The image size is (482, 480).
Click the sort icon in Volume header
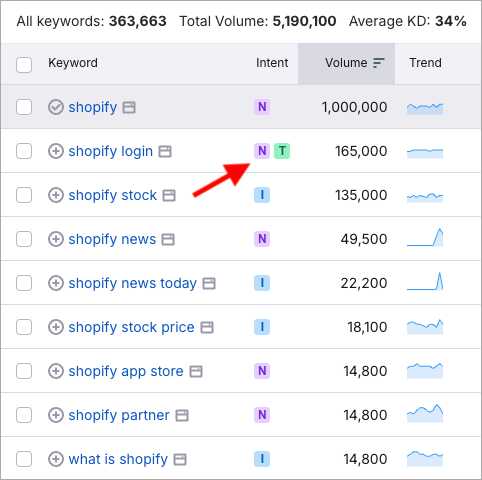coord(379,63)
